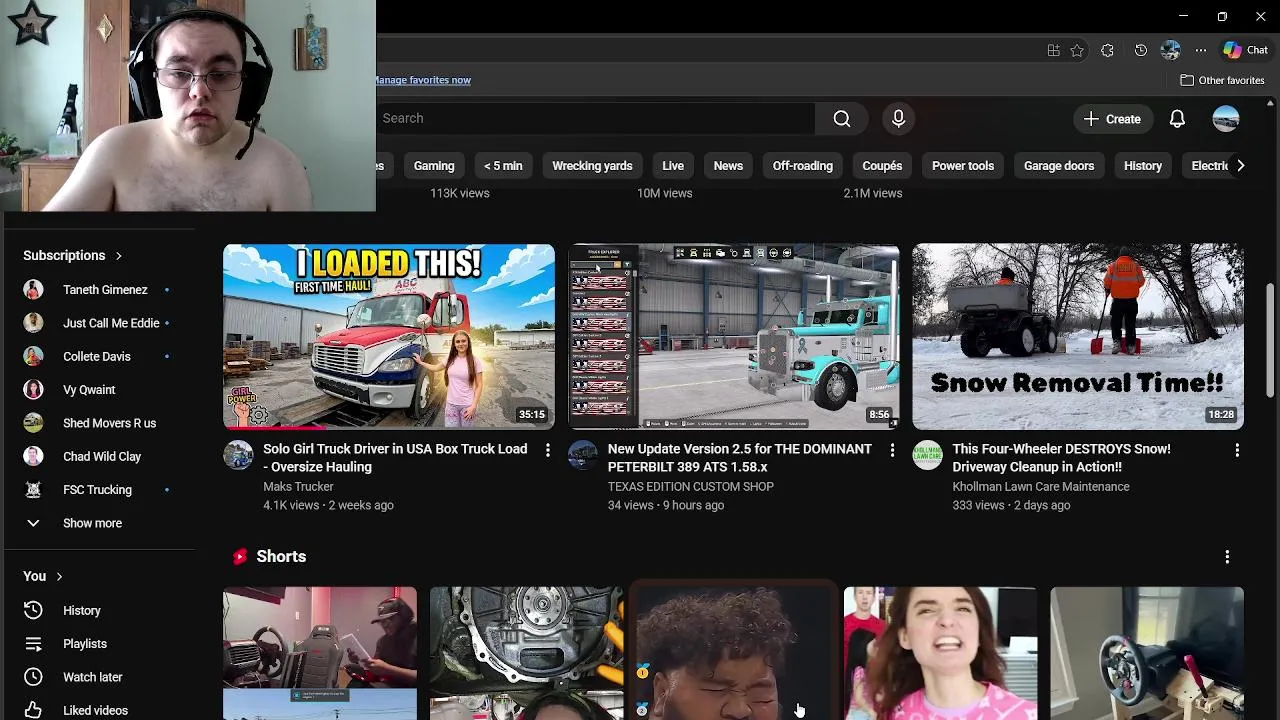The height and width of the screenshot is (720, 1280).
Task: Open browser settings and more menu
Action: click(x=1201, y=50)
